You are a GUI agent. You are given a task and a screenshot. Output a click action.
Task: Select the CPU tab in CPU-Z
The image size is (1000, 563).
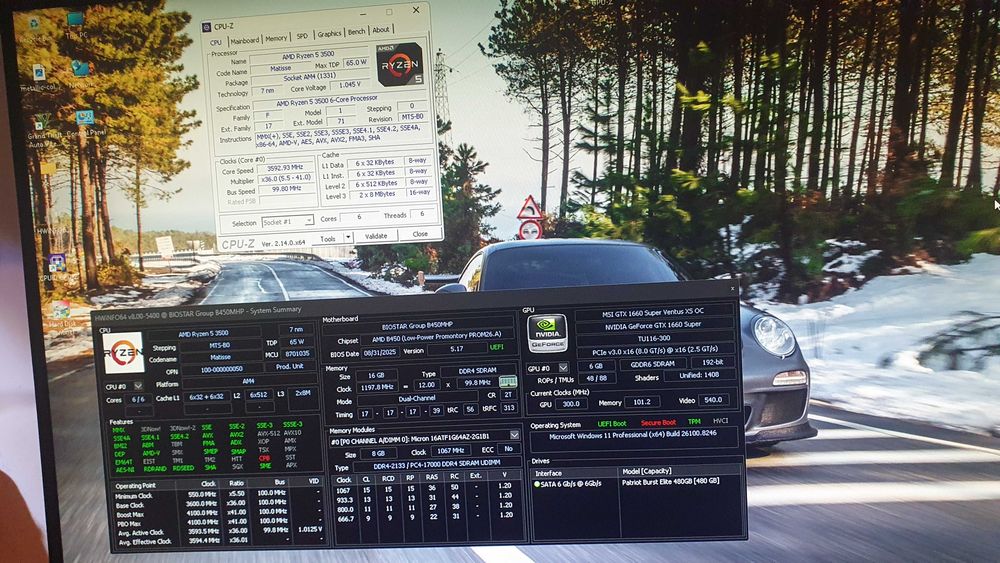point(216,41)
